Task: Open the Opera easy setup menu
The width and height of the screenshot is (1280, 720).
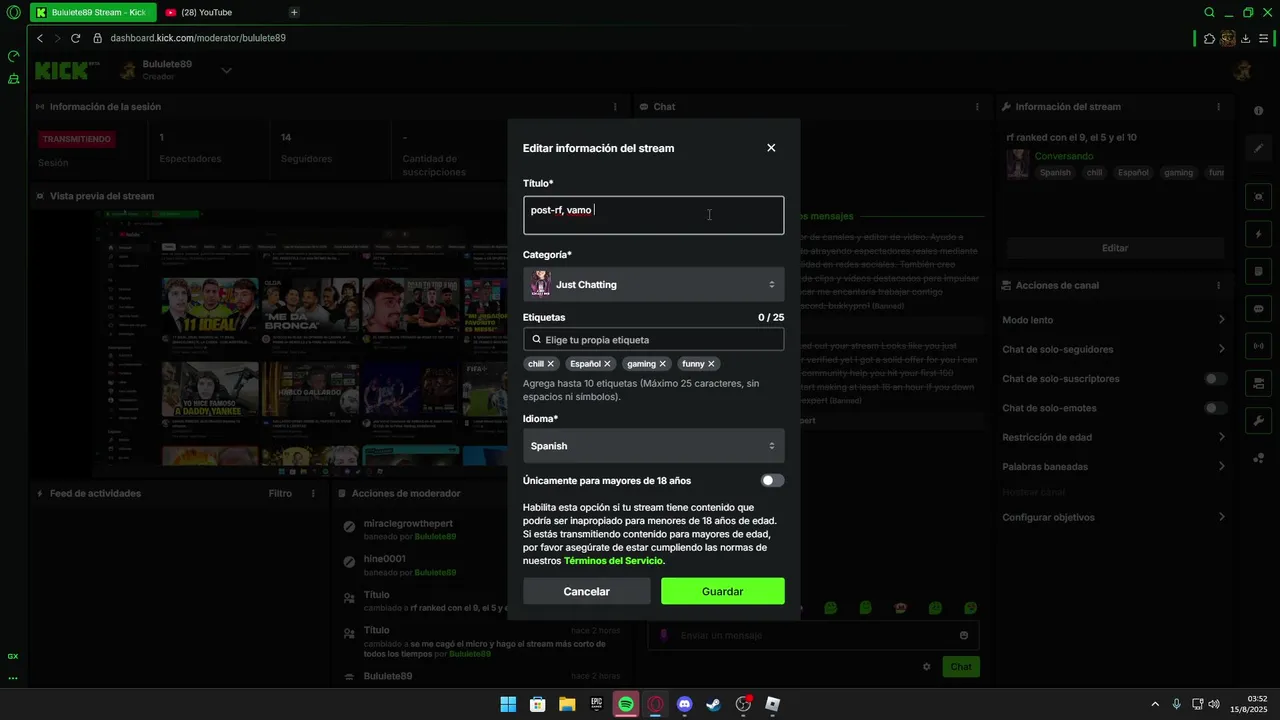Action: pyautogui.click(x=1264, y=39)
